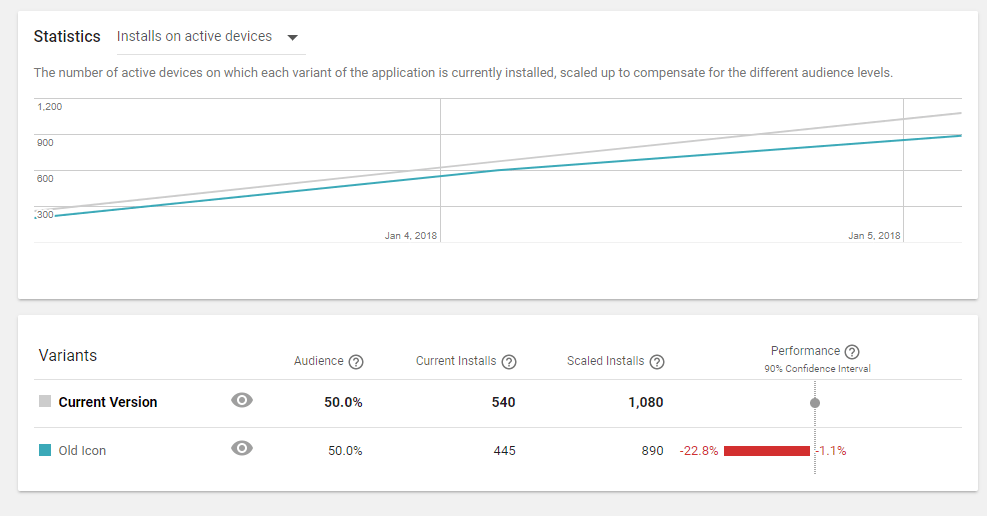The height and width of the screenshot is (516, 987).
Task: Select the Installs on active devices dropdown
Action: (x=195, y=37)
